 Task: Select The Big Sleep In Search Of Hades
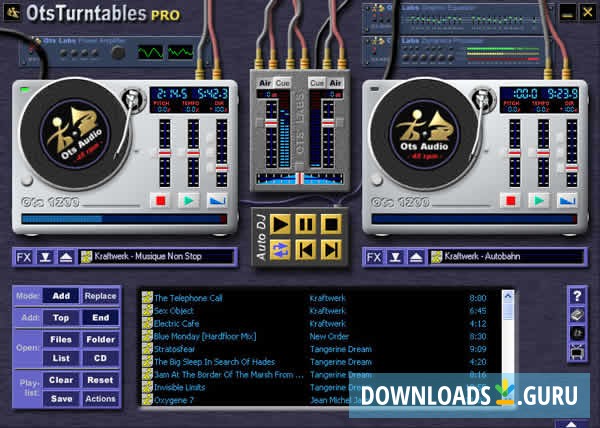214,362
